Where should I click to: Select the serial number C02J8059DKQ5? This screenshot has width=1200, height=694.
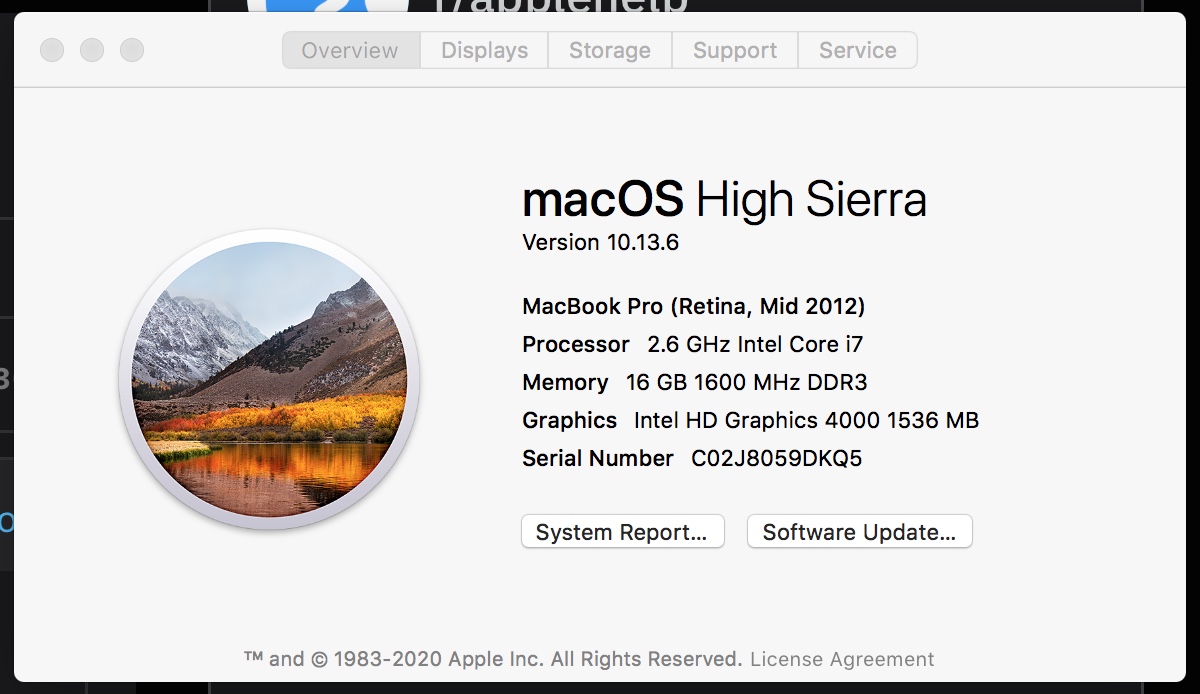[777, 458]
